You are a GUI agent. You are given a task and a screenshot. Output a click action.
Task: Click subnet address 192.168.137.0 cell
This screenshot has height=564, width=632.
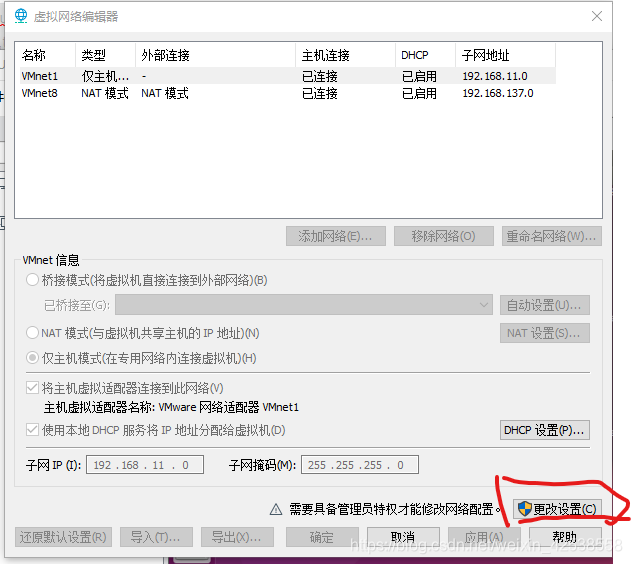(498, 93)
